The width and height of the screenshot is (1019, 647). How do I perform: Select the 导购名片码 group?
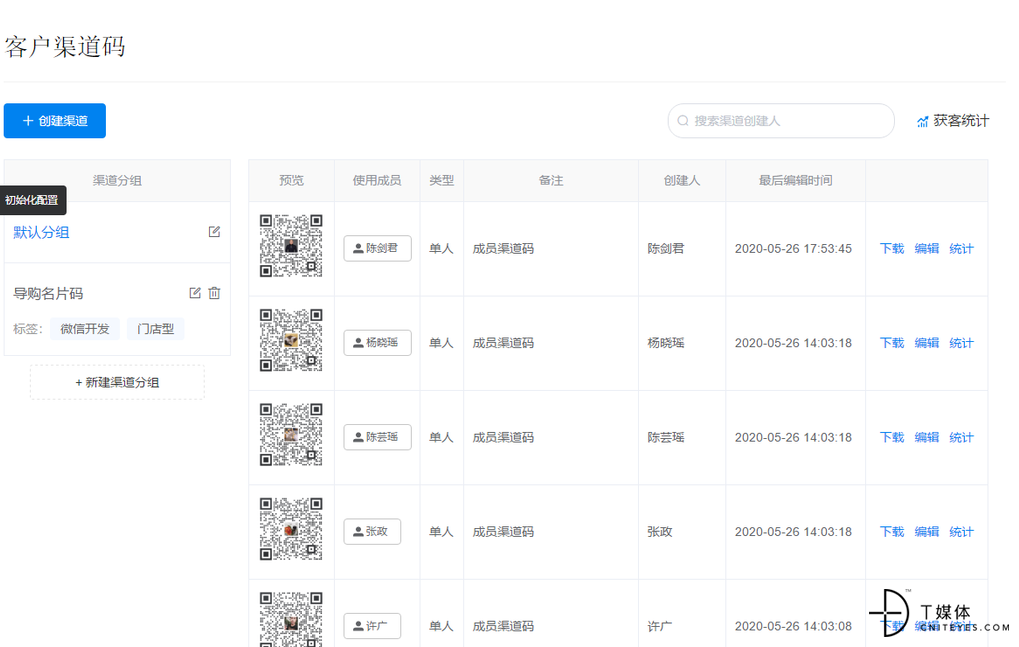pyautogui.click(x=48, y=294)
